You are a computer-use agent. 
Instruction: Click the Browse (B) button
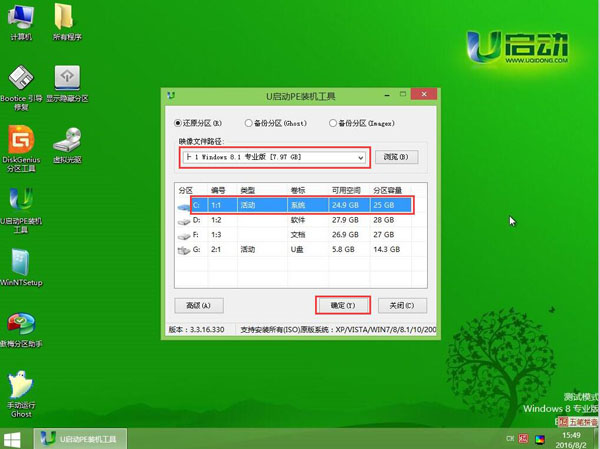click(x=396, y=157)
